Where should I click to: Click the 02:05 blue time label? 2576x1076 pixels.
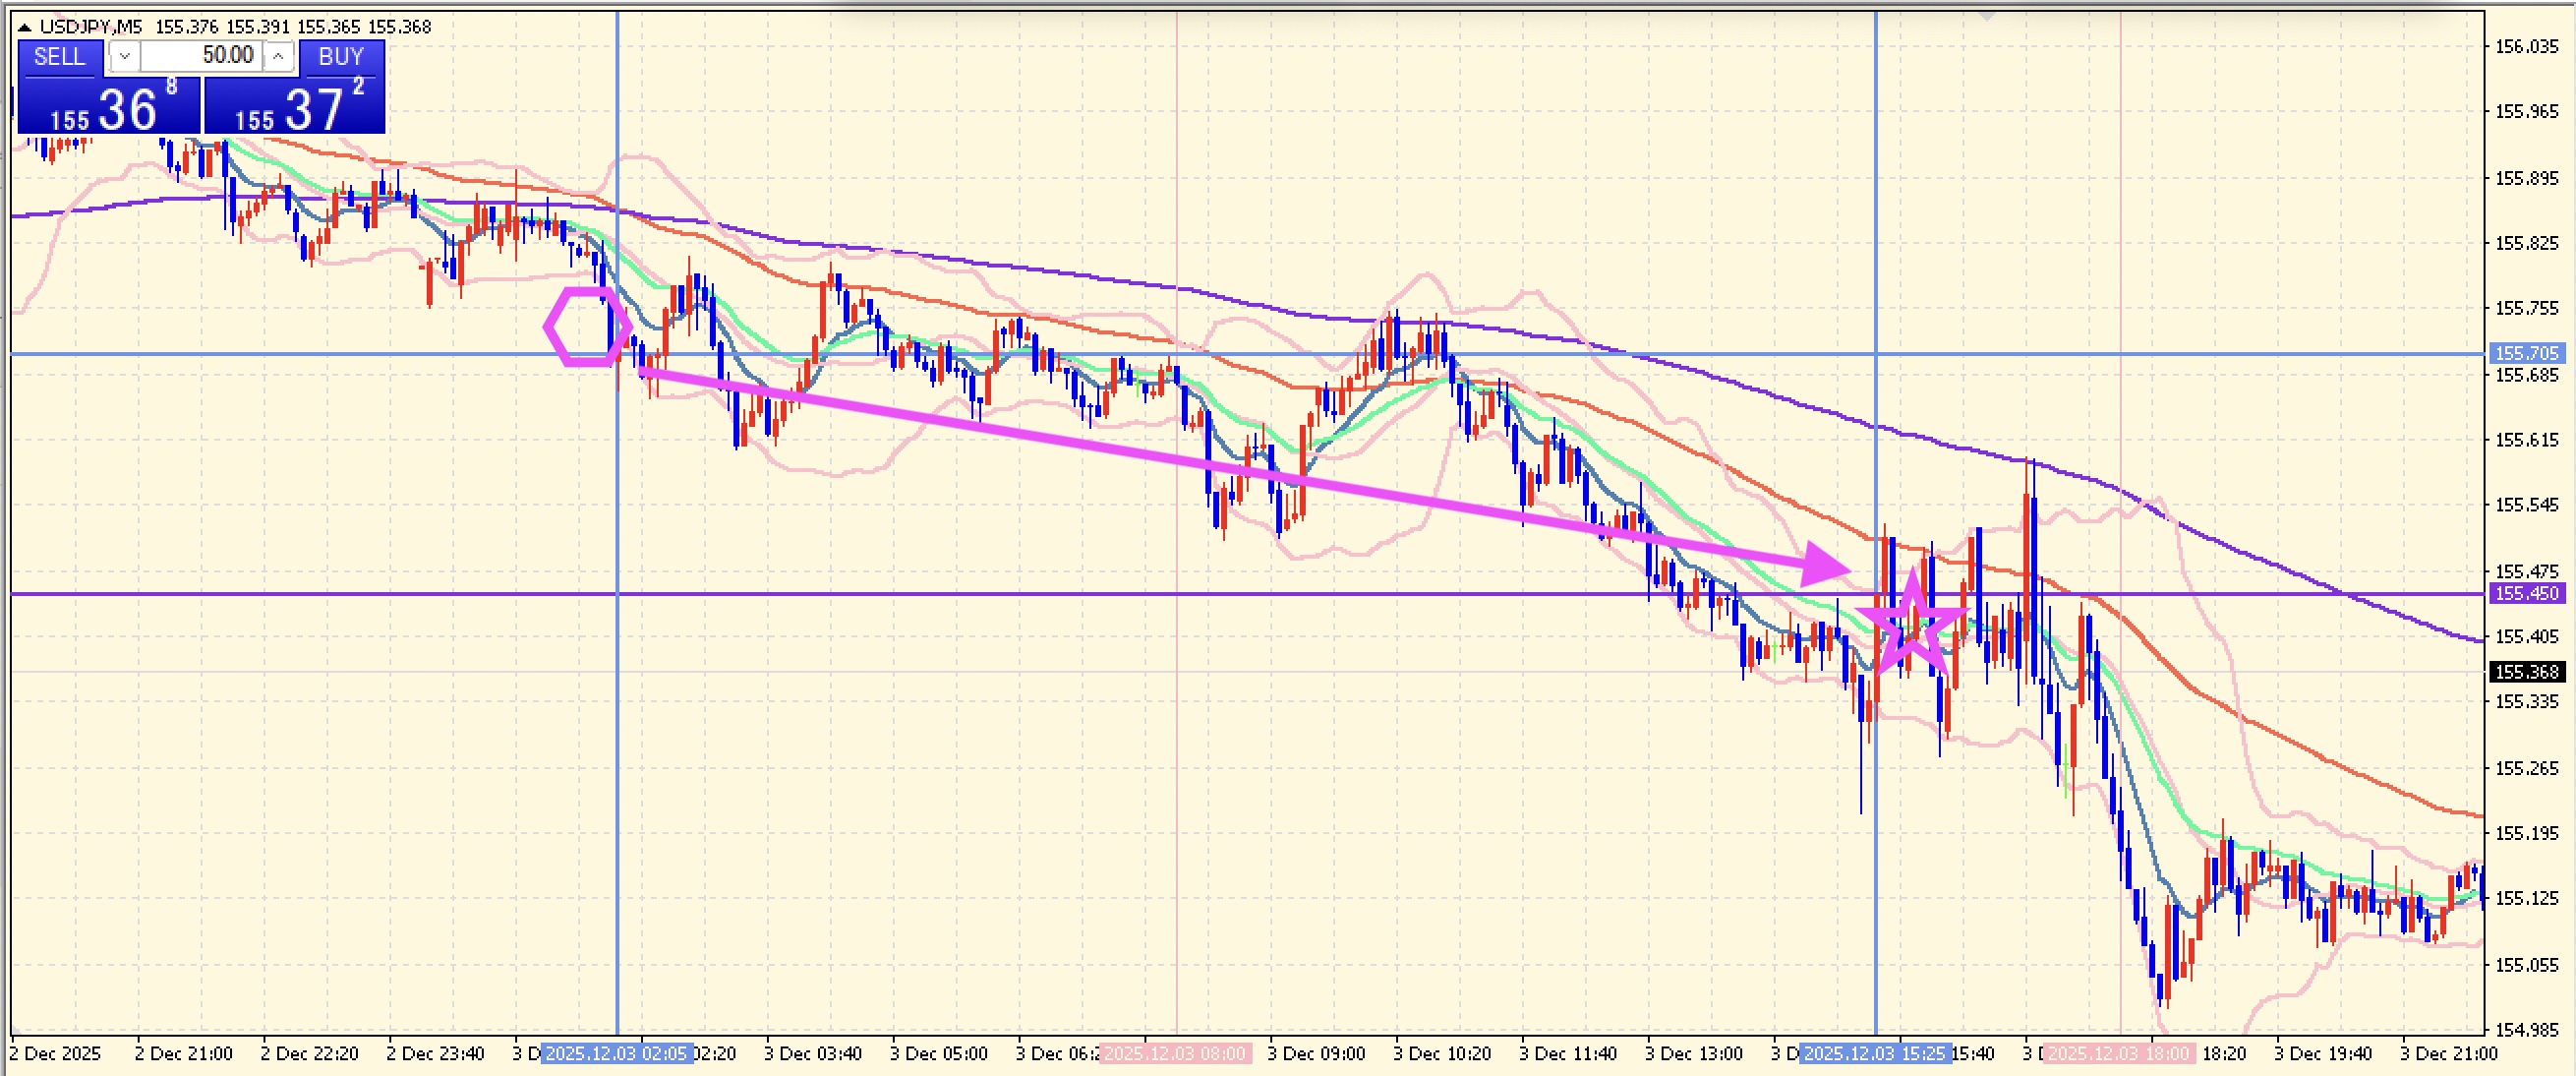pos(616,1054)
